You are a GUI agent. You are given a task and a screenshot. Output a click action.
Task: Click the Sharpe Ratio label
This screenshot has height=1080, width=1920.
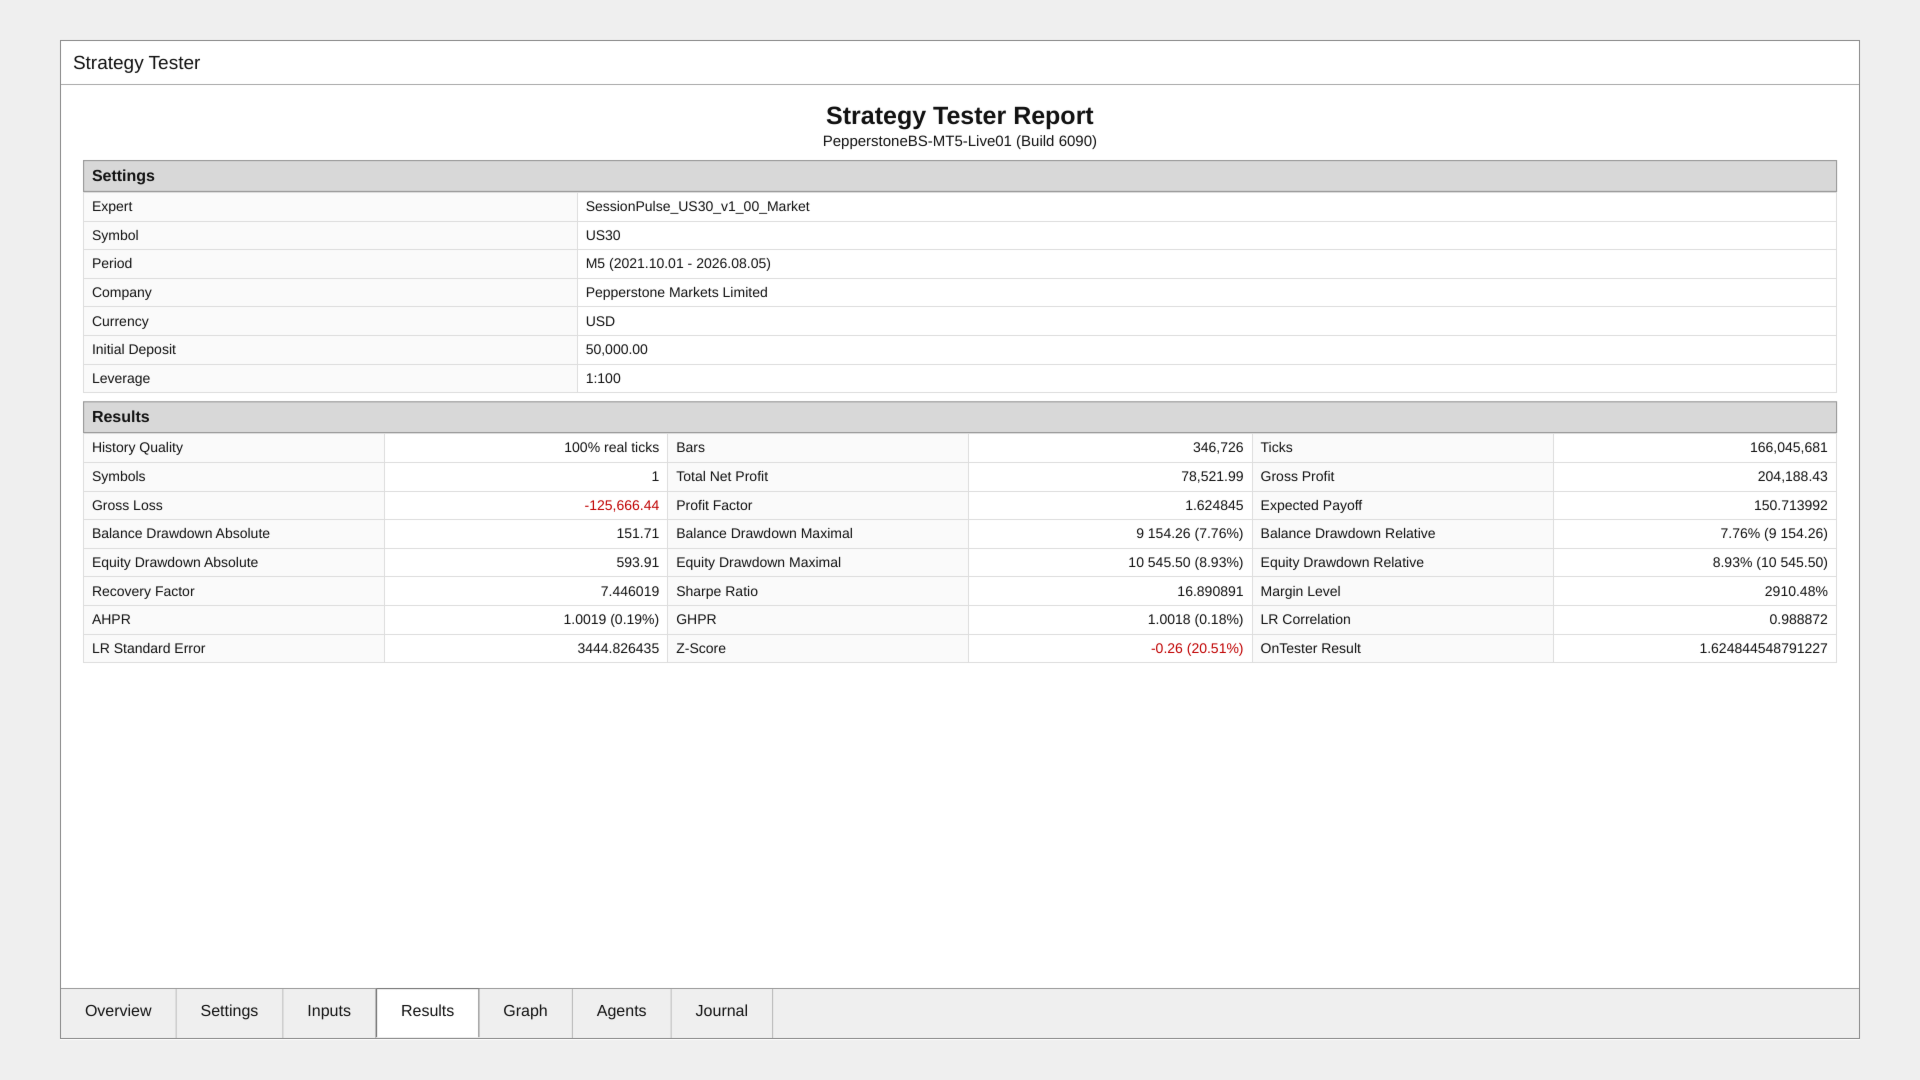(717, 592)
